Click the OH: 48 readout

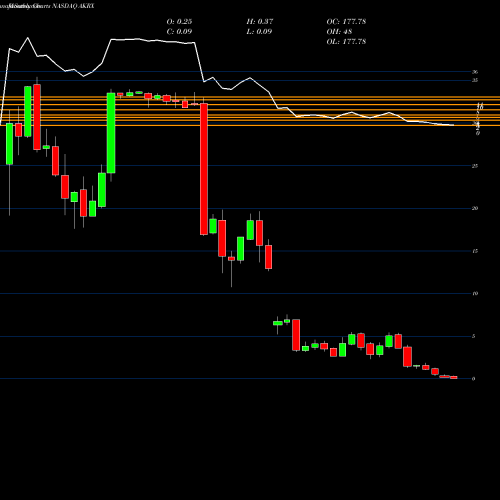(x=339, y=31)
